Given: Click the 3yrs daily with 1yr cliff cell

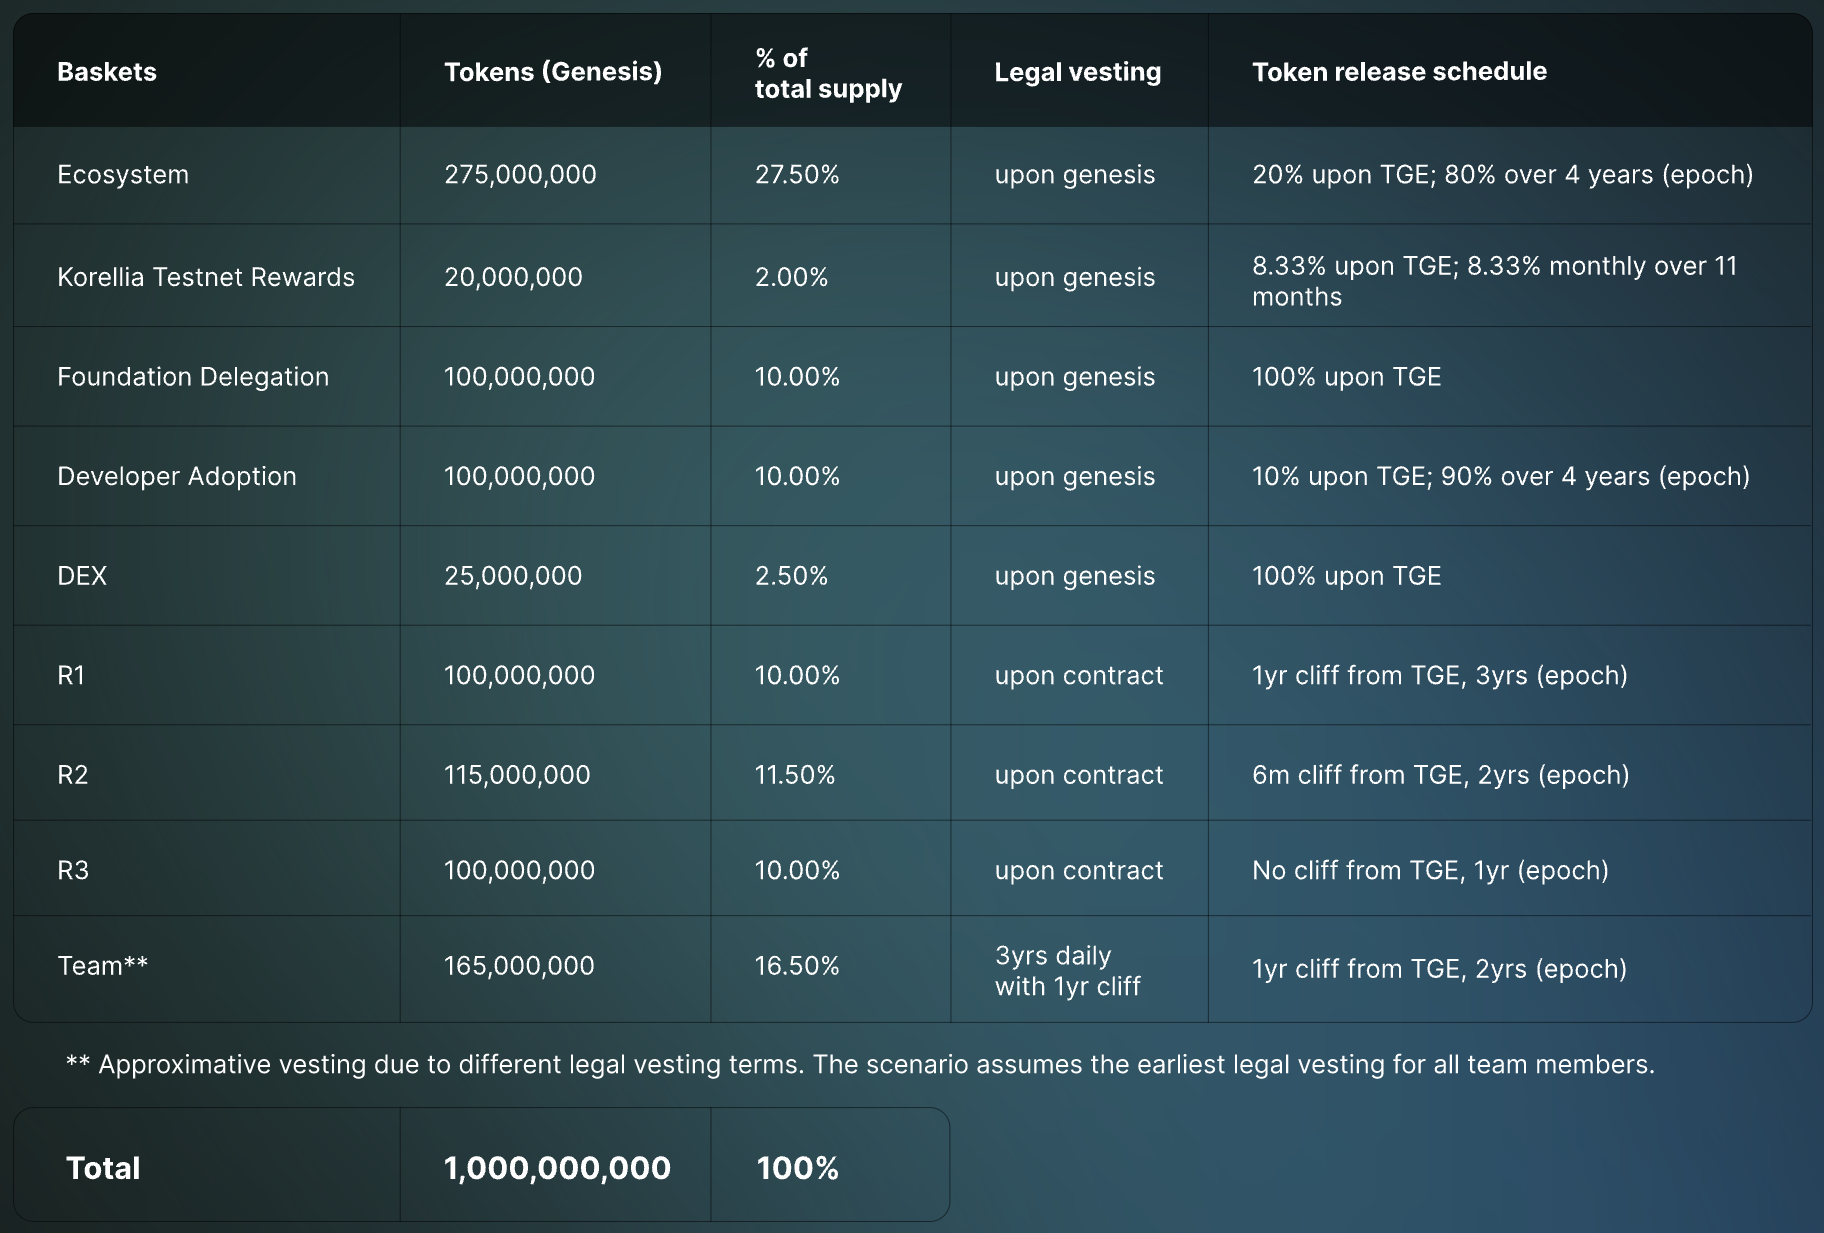Looking at the screenshot, I should click(1067, 971).
